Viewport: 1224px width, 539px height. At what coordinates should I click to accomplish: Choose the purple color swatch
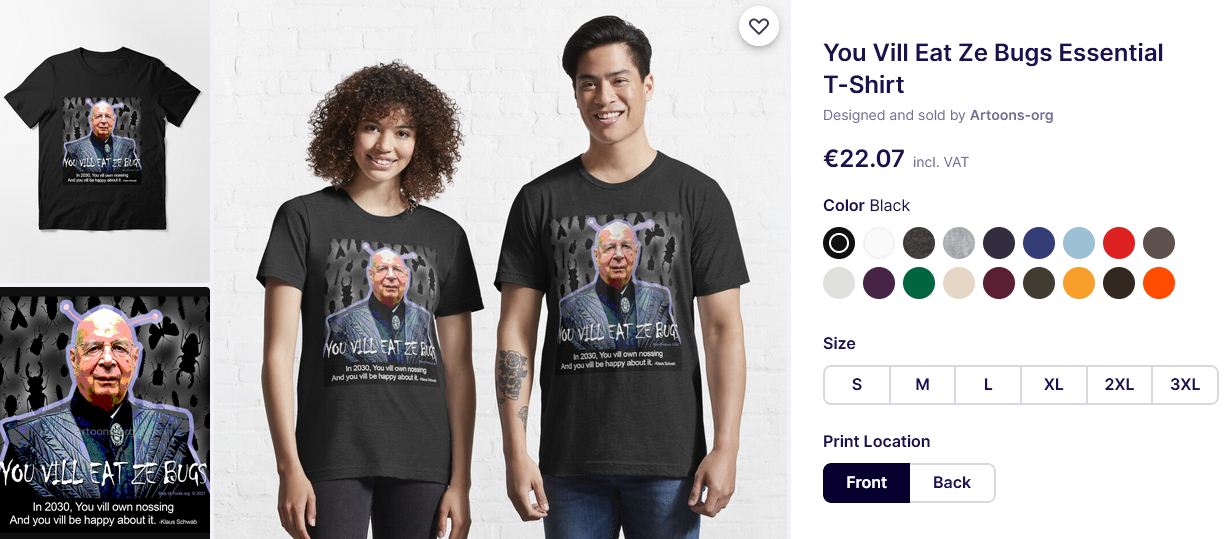click(879, 283)
